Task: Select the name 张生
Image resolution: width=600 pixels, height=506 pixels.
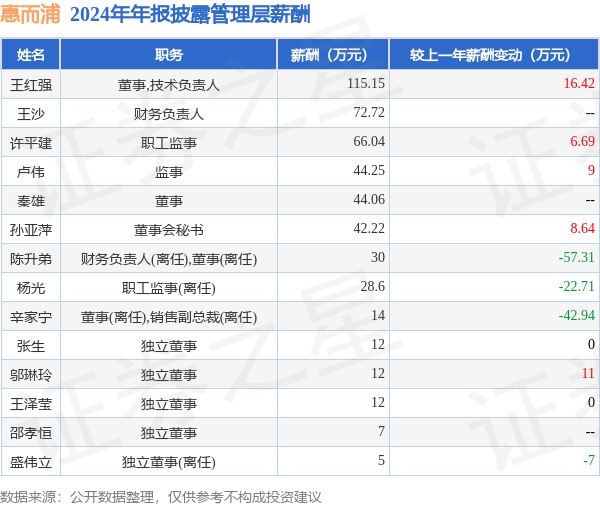Action: (31, 346)
